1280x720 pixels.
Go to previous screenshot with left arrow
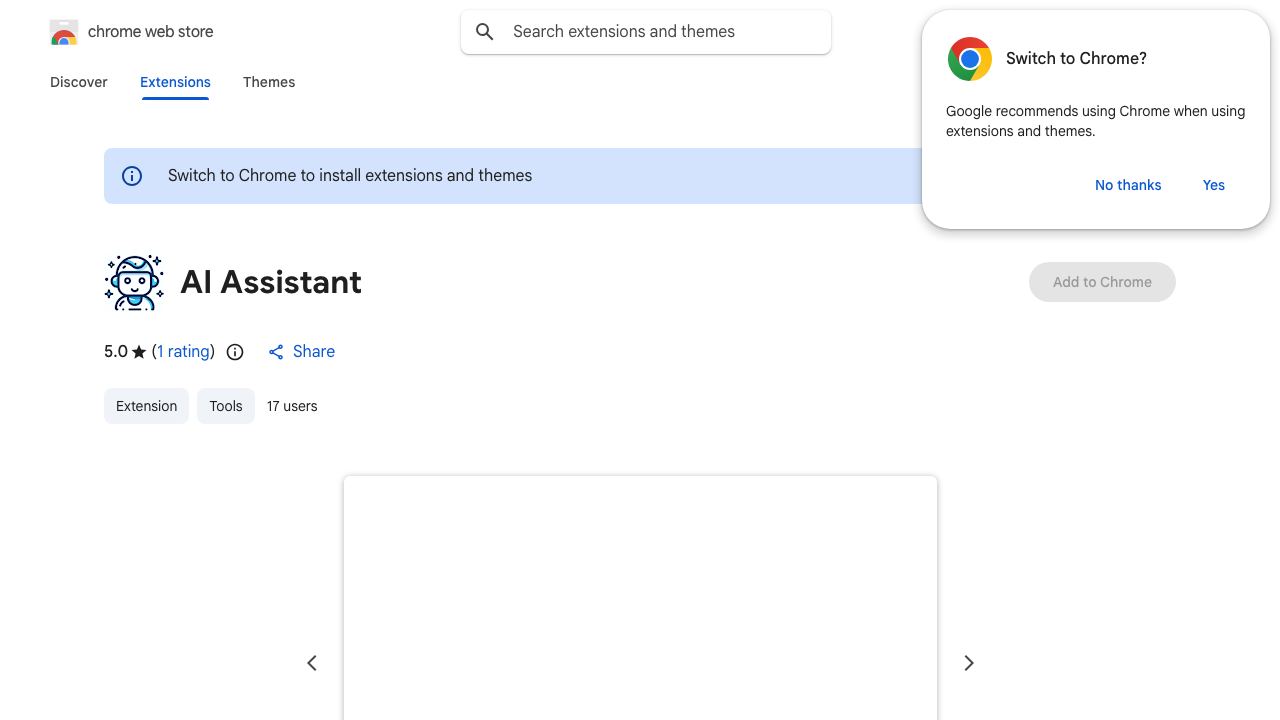click(312, 663)
